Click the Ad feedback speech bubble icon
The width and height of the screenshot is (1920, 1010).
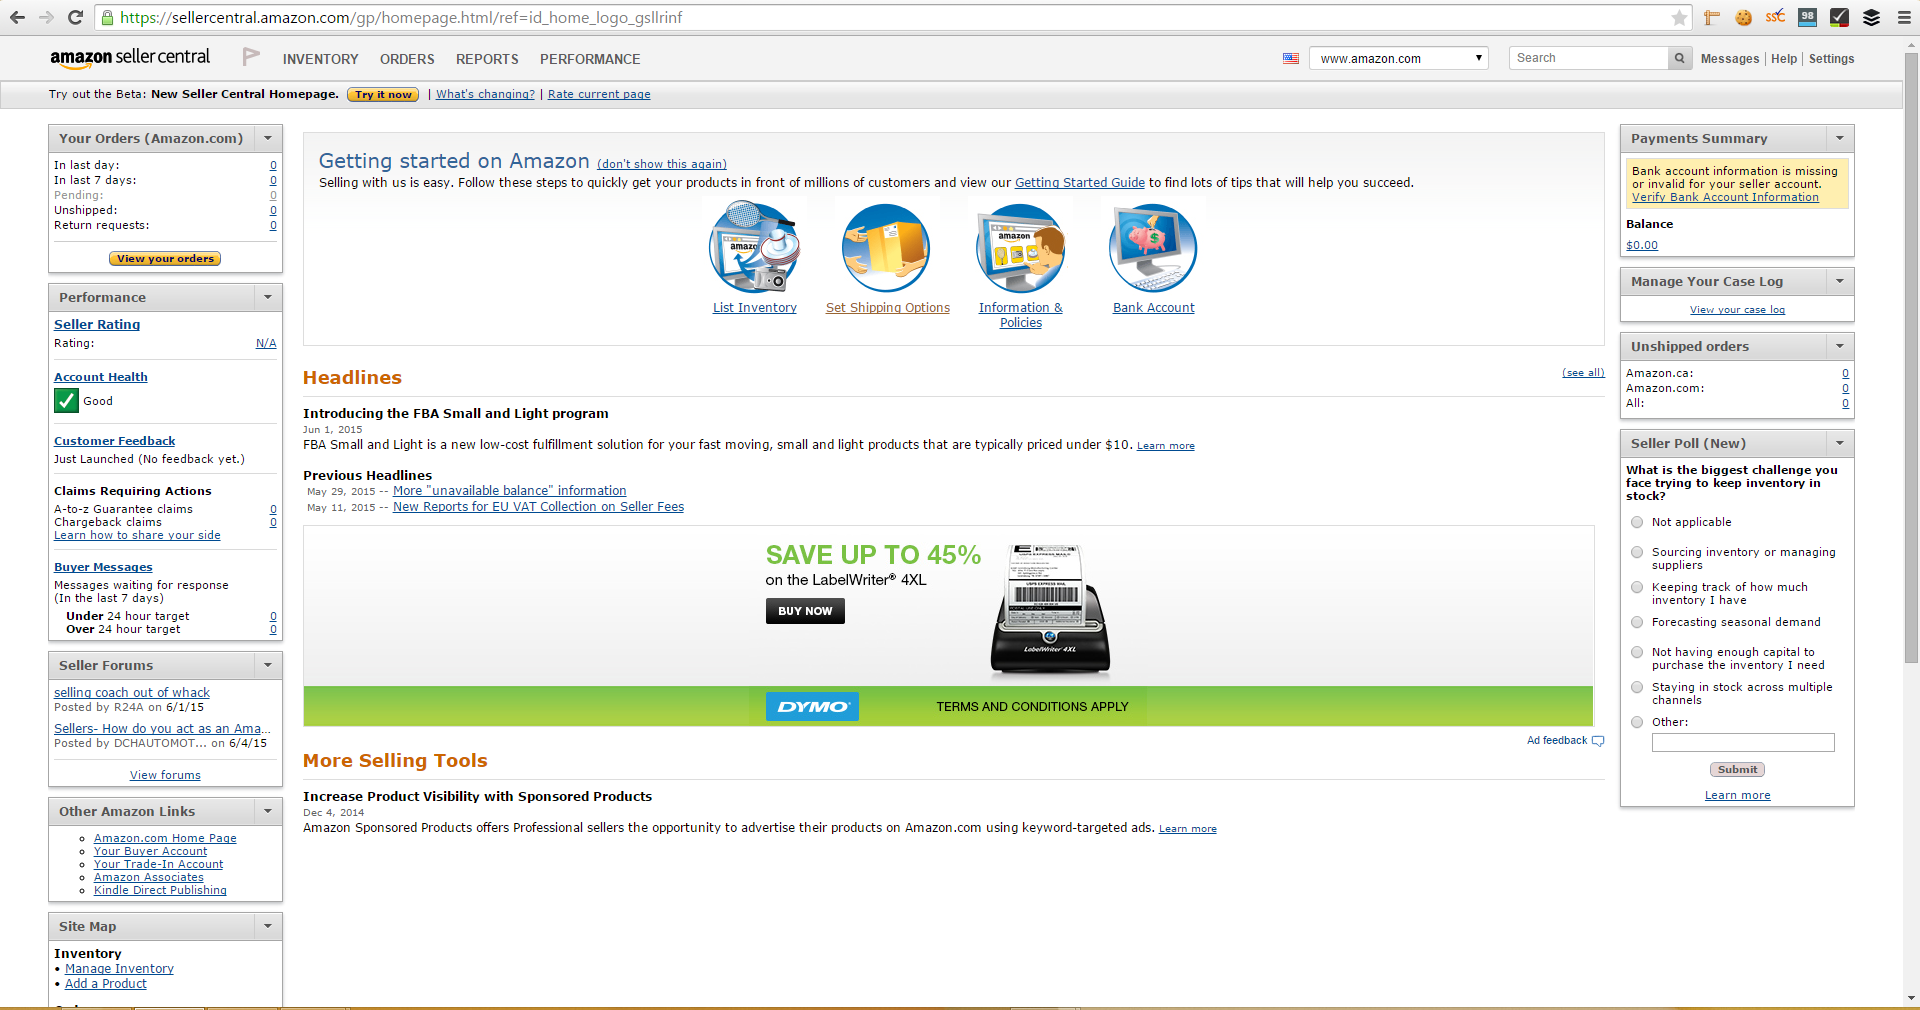(x=1598, y=741)
